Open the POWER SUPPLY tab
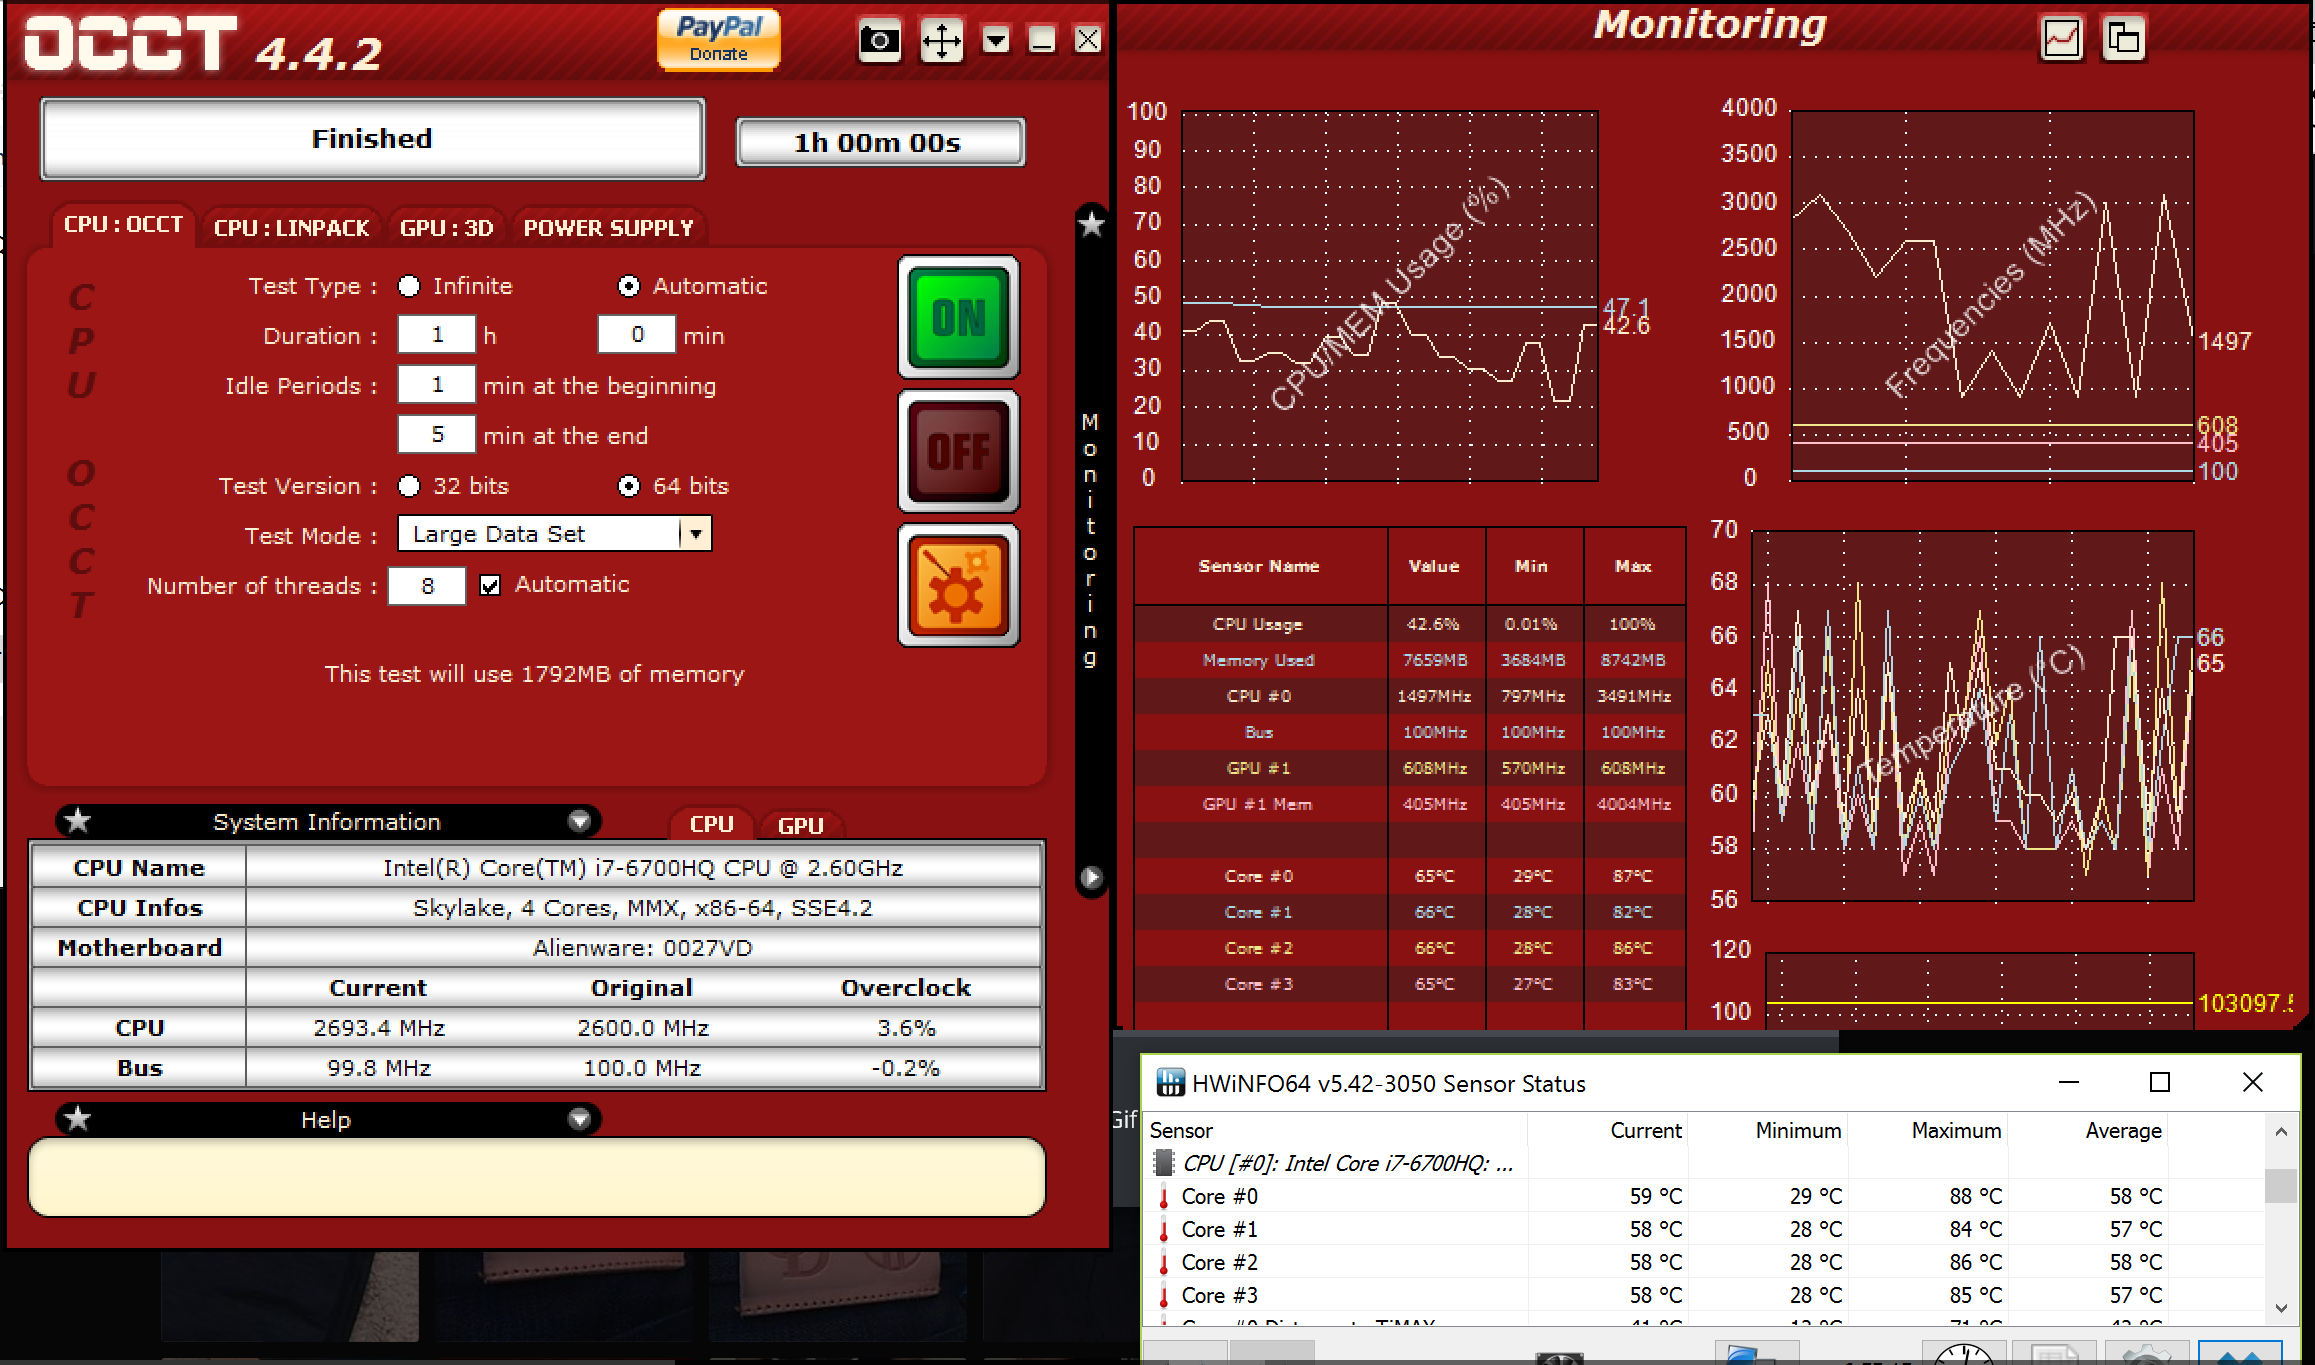Viewport: 2315px width, 1365px height. (608, 228)
